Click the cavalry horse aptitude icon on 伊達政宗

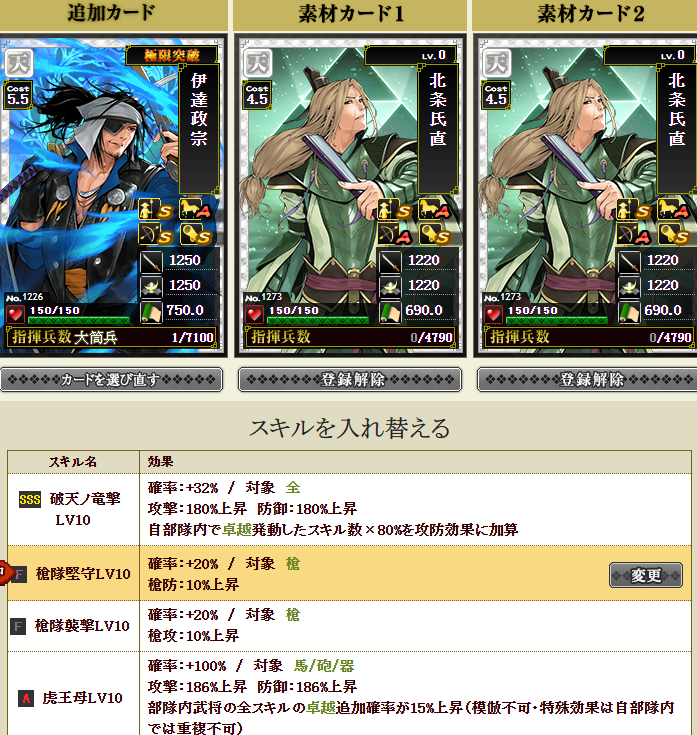pos(195,209)
